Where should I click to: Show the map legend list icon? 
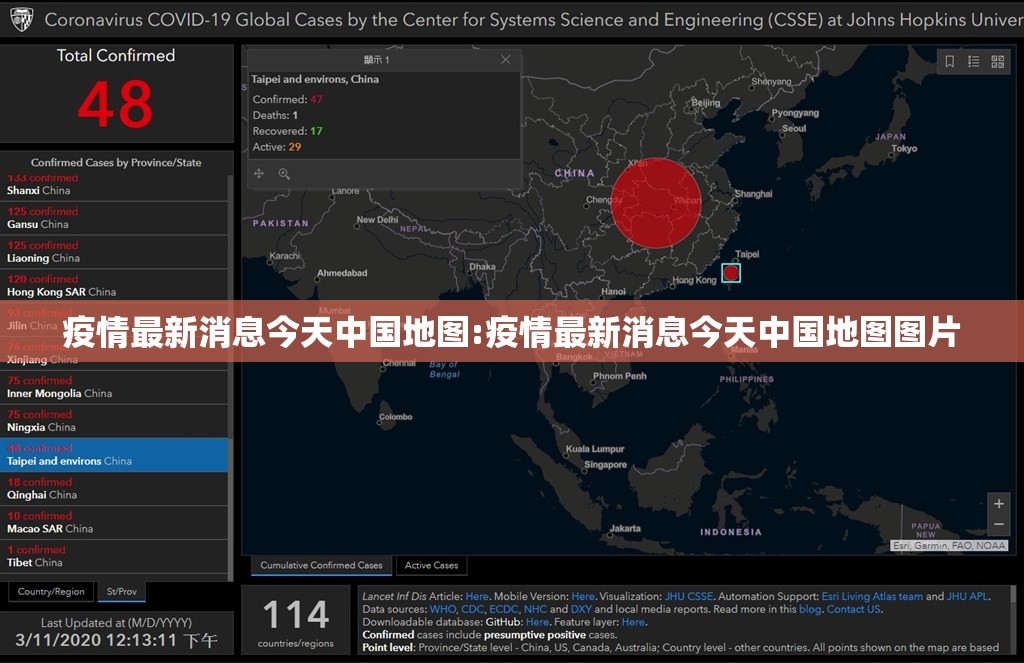click(x=973, y=62)
